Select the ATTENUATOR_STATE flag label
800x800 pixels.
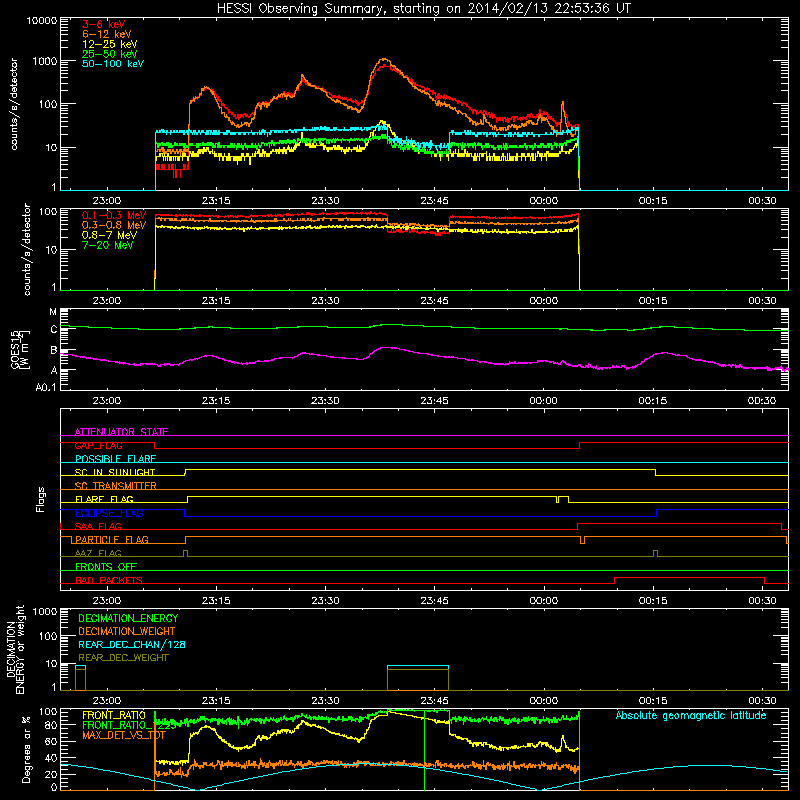coord(121,432)
